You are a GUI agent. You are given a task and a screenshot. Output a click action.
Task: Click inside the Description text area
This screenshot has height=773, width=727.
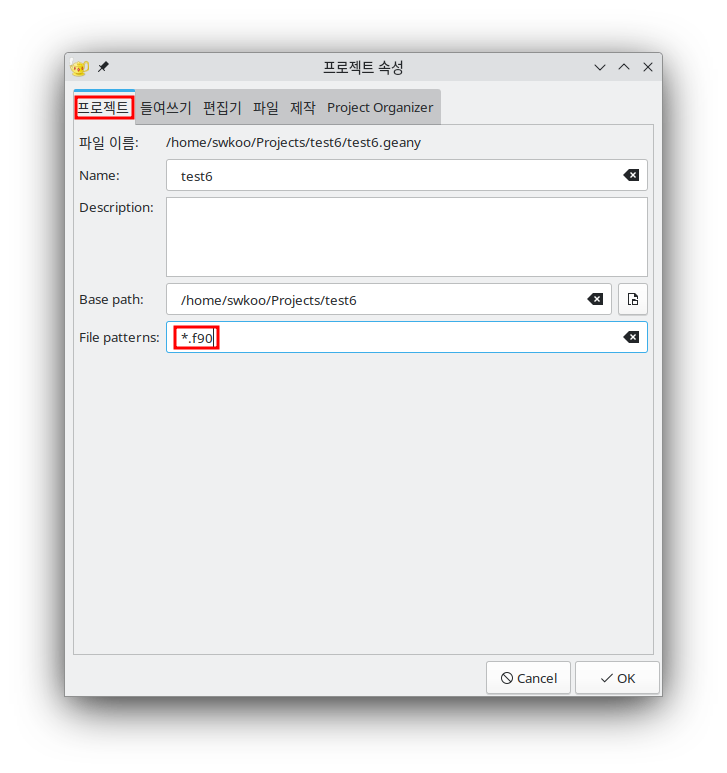(x=407, y=237)
